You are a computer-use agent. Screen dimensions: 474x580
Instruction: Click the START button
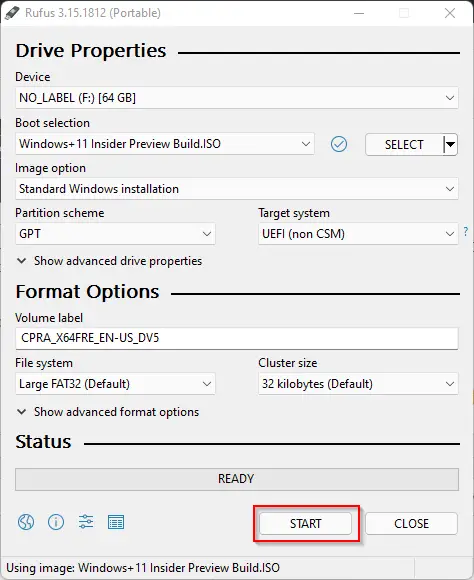[305, 523]
